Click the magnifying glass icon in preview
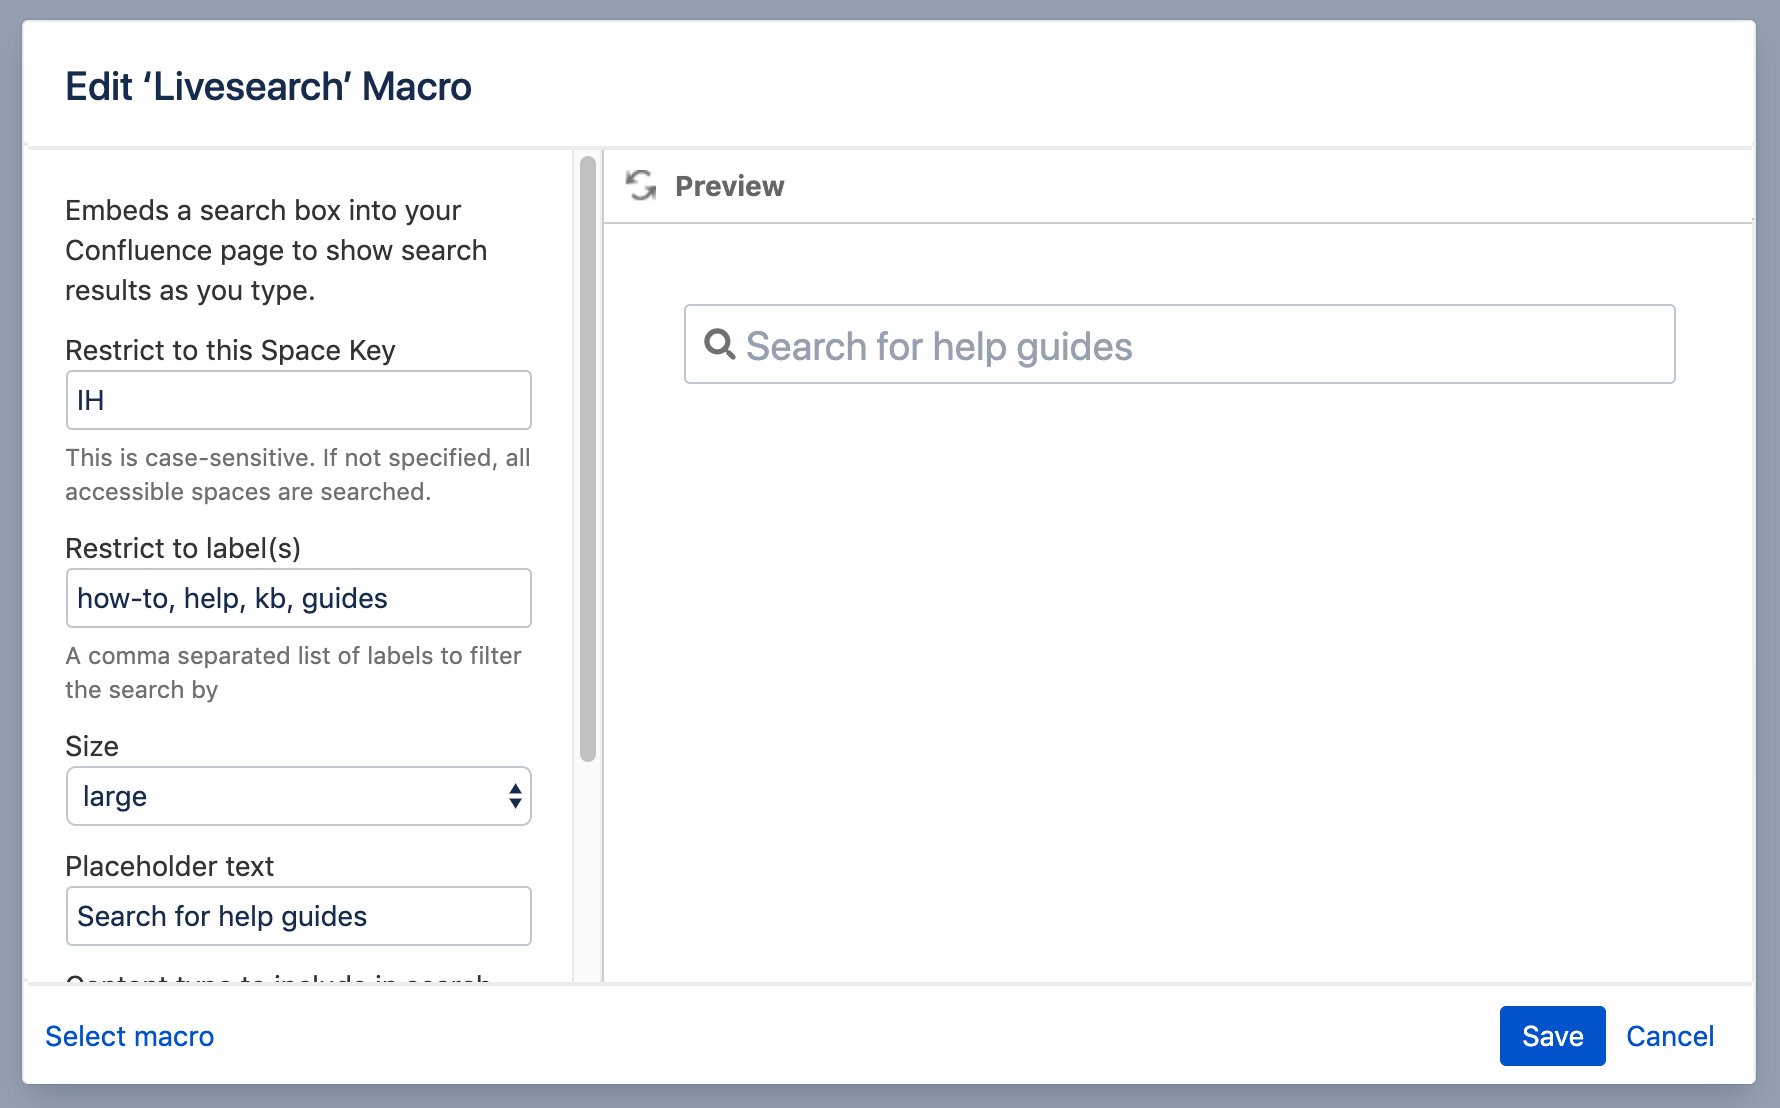Viewport: 1780px width, 1108px height. coord(719,345)
